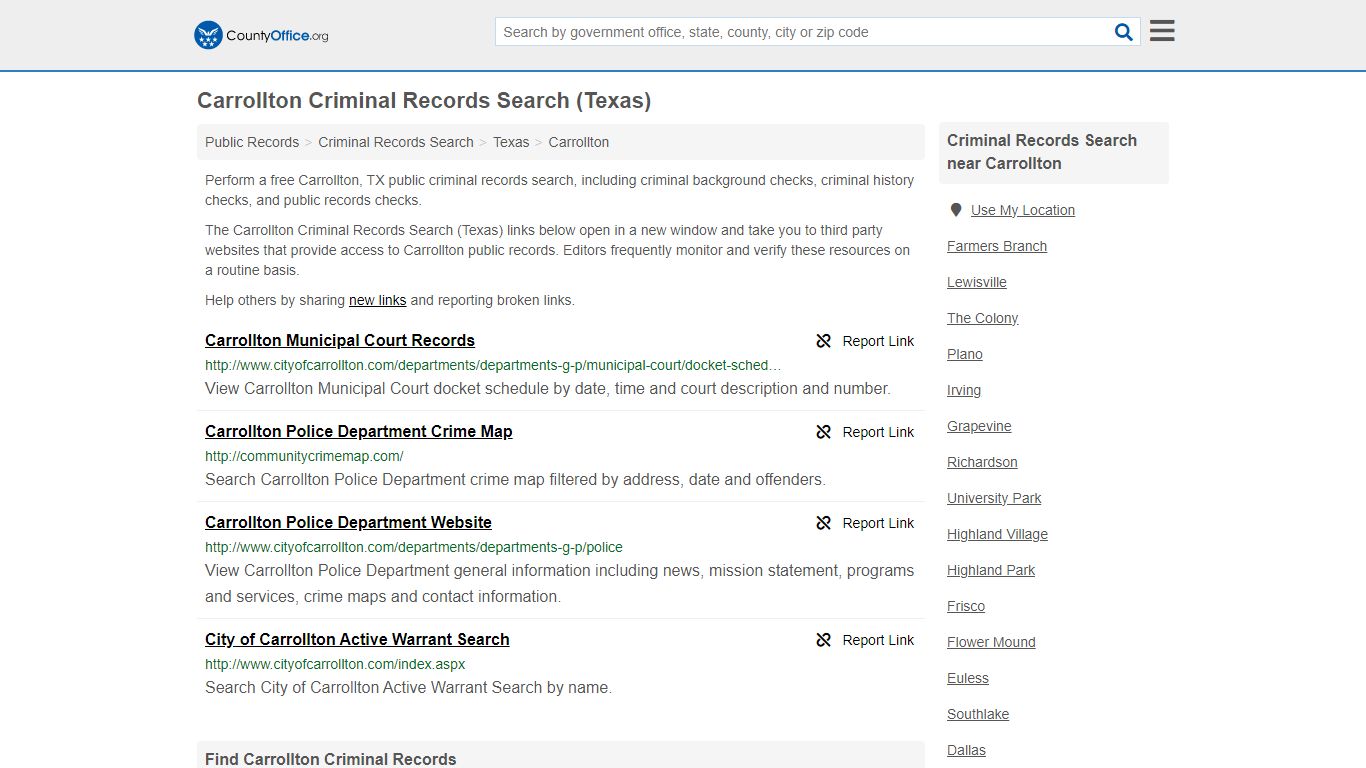Report link for Municipal Court Records
This screenshot has width=1366, height=768.
(x=878, y=341)
